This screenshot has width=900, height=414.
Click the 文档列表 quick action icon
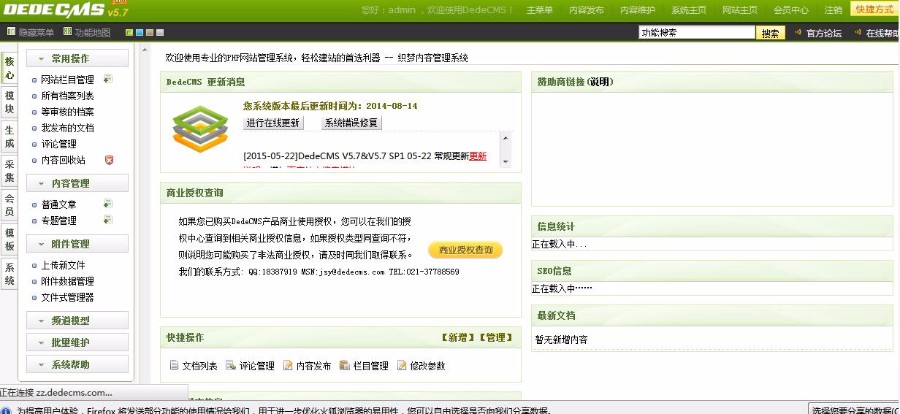(174, 365)
